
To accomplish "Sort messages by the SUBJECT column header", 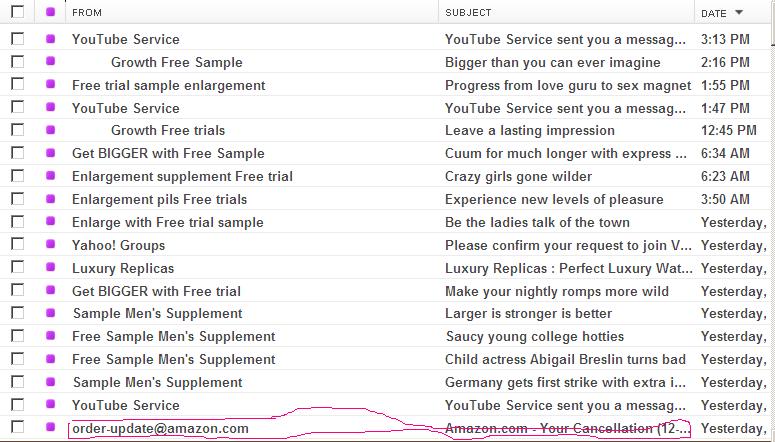I will point(468,13).
